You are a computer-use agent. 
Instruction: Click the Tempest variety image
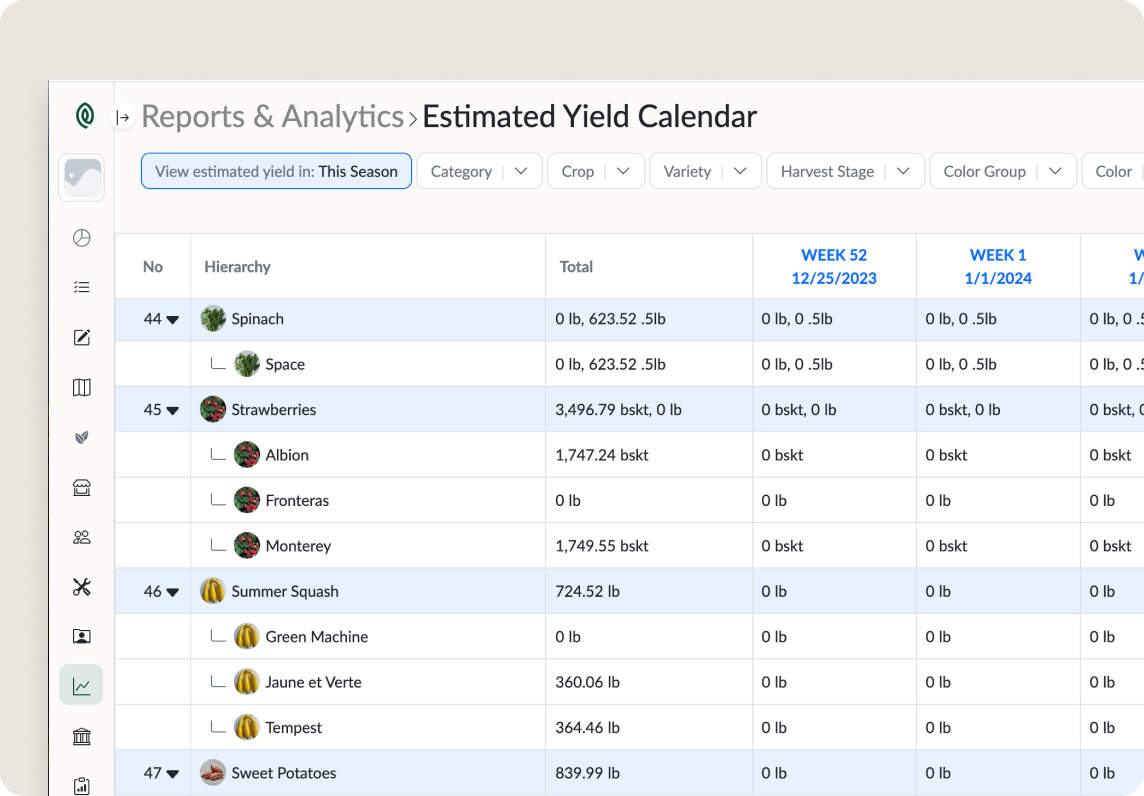click(247, 727)
